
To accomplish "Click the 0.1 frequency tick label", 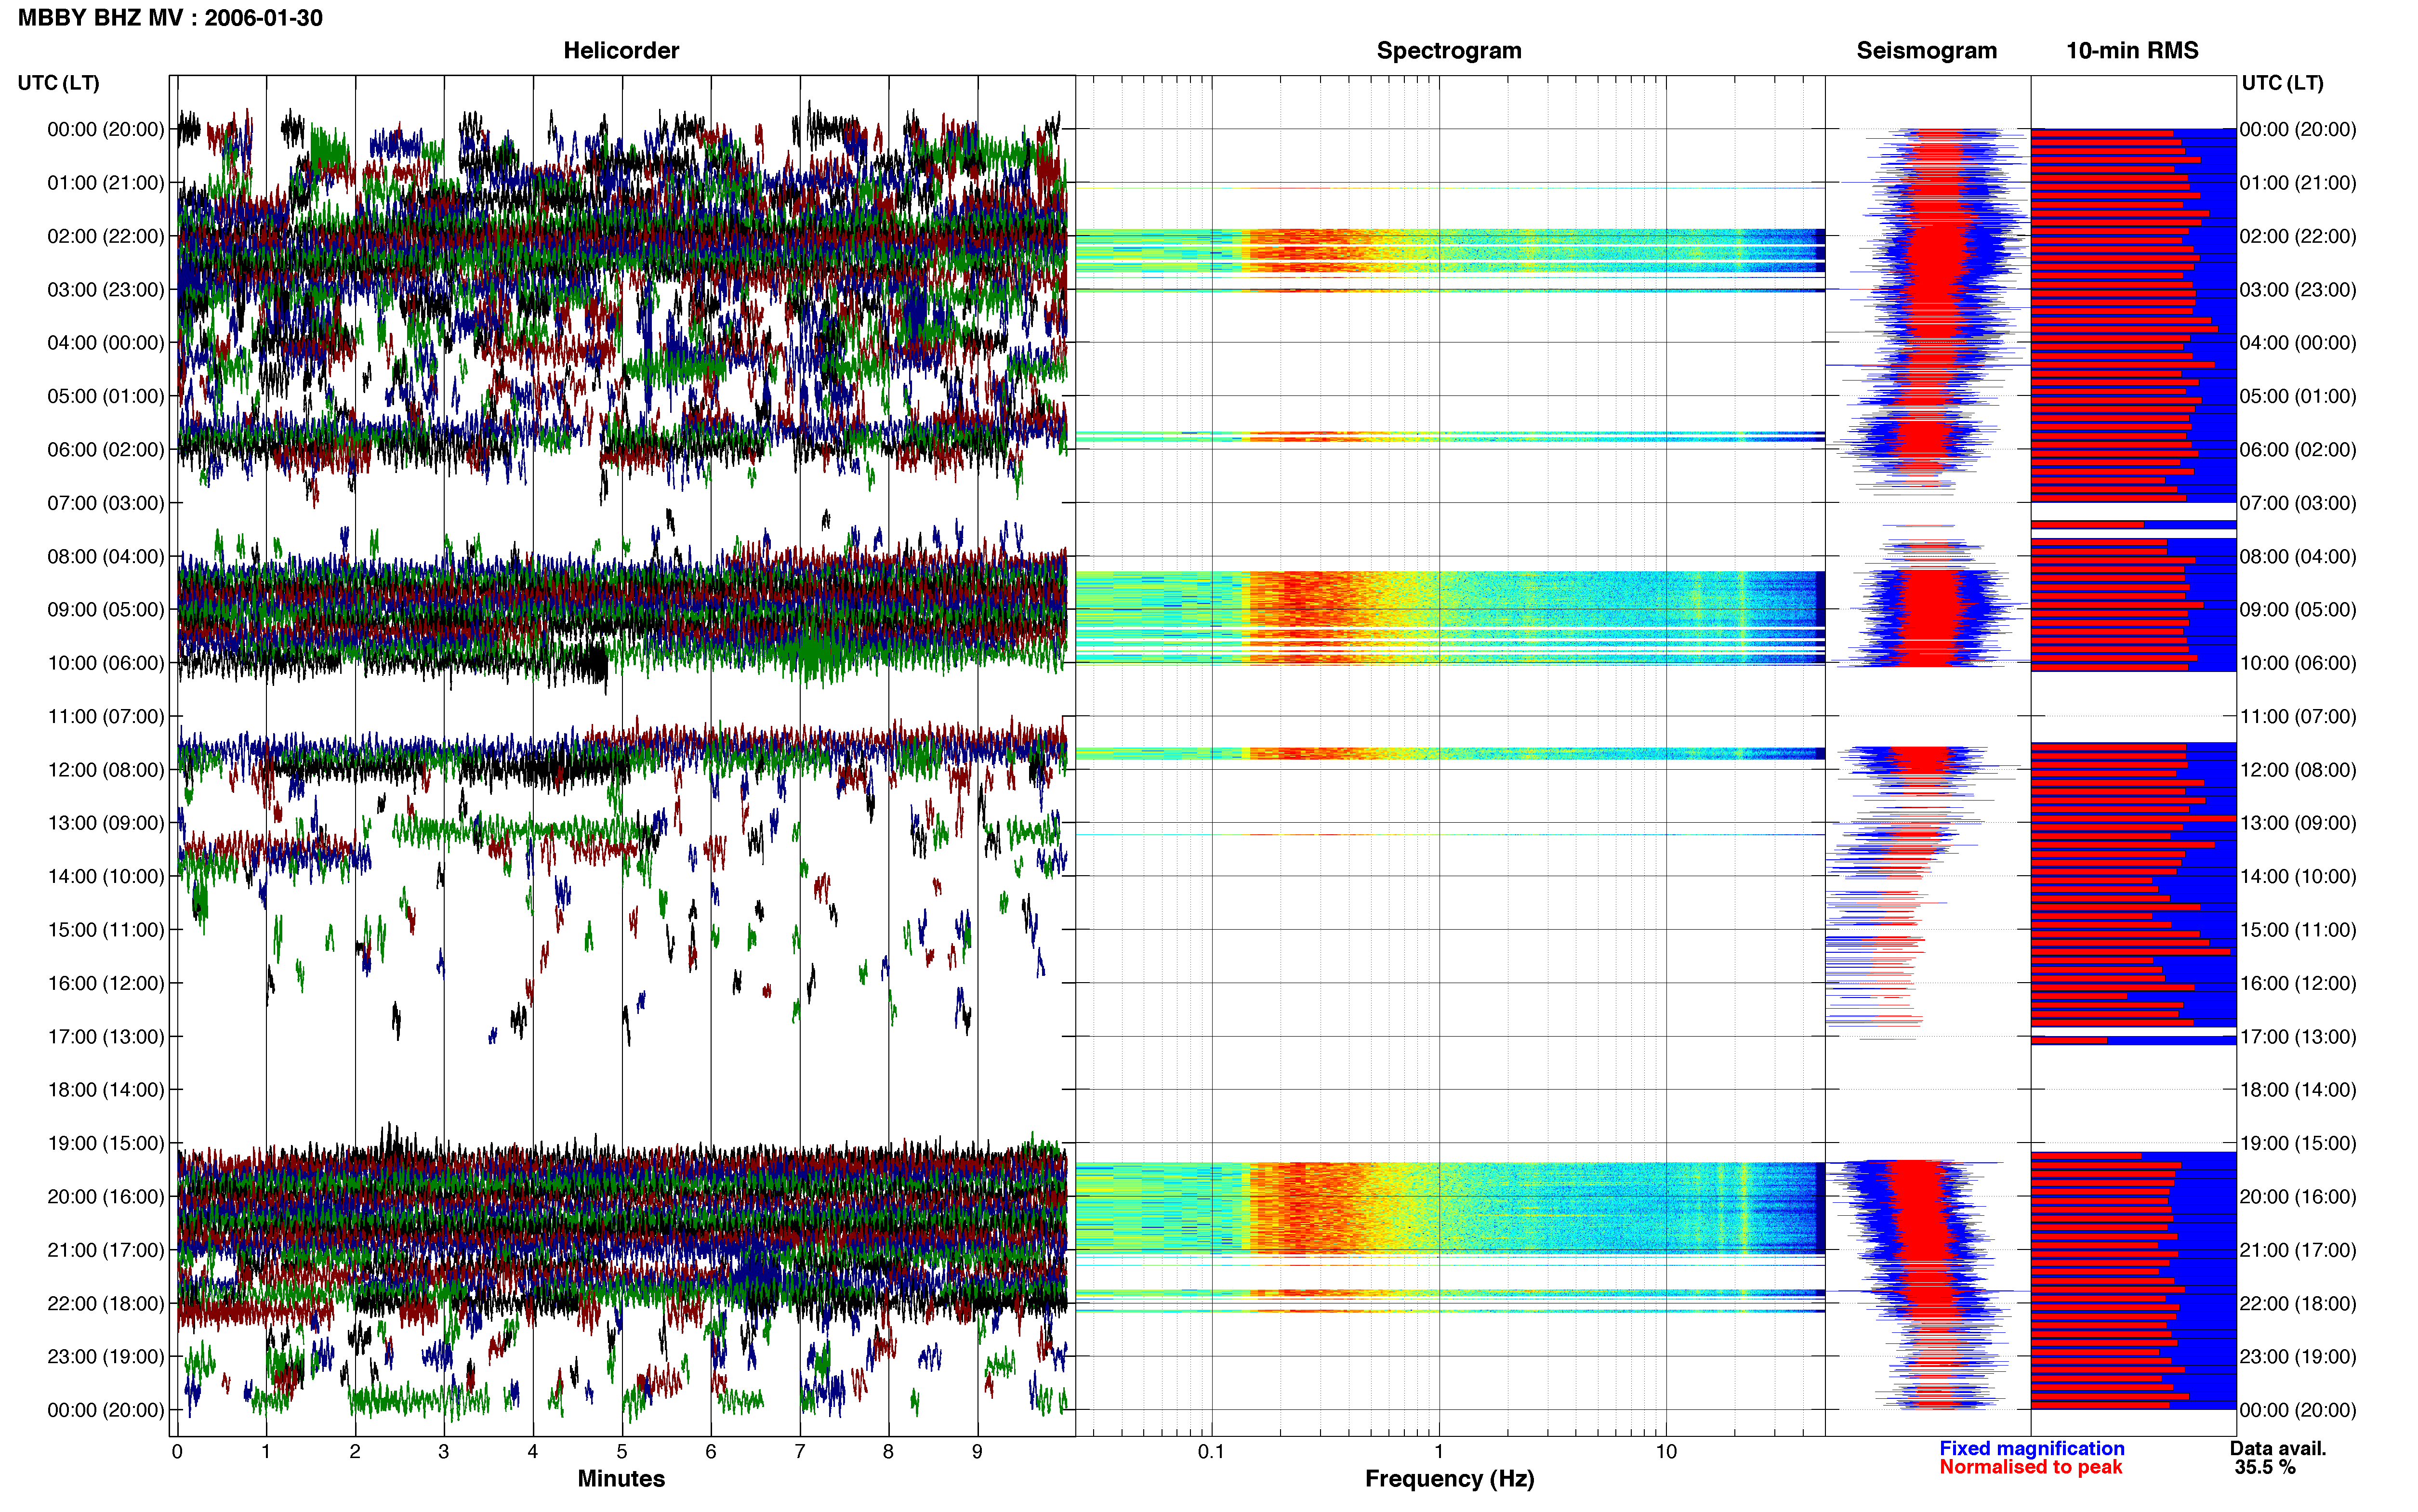I will [x=1211, y=1452].
